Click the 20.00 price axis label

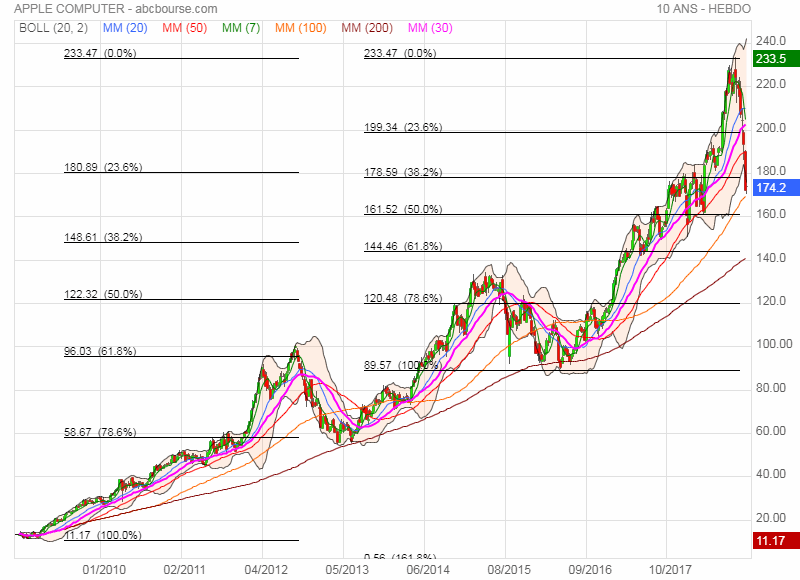point(770,518)
